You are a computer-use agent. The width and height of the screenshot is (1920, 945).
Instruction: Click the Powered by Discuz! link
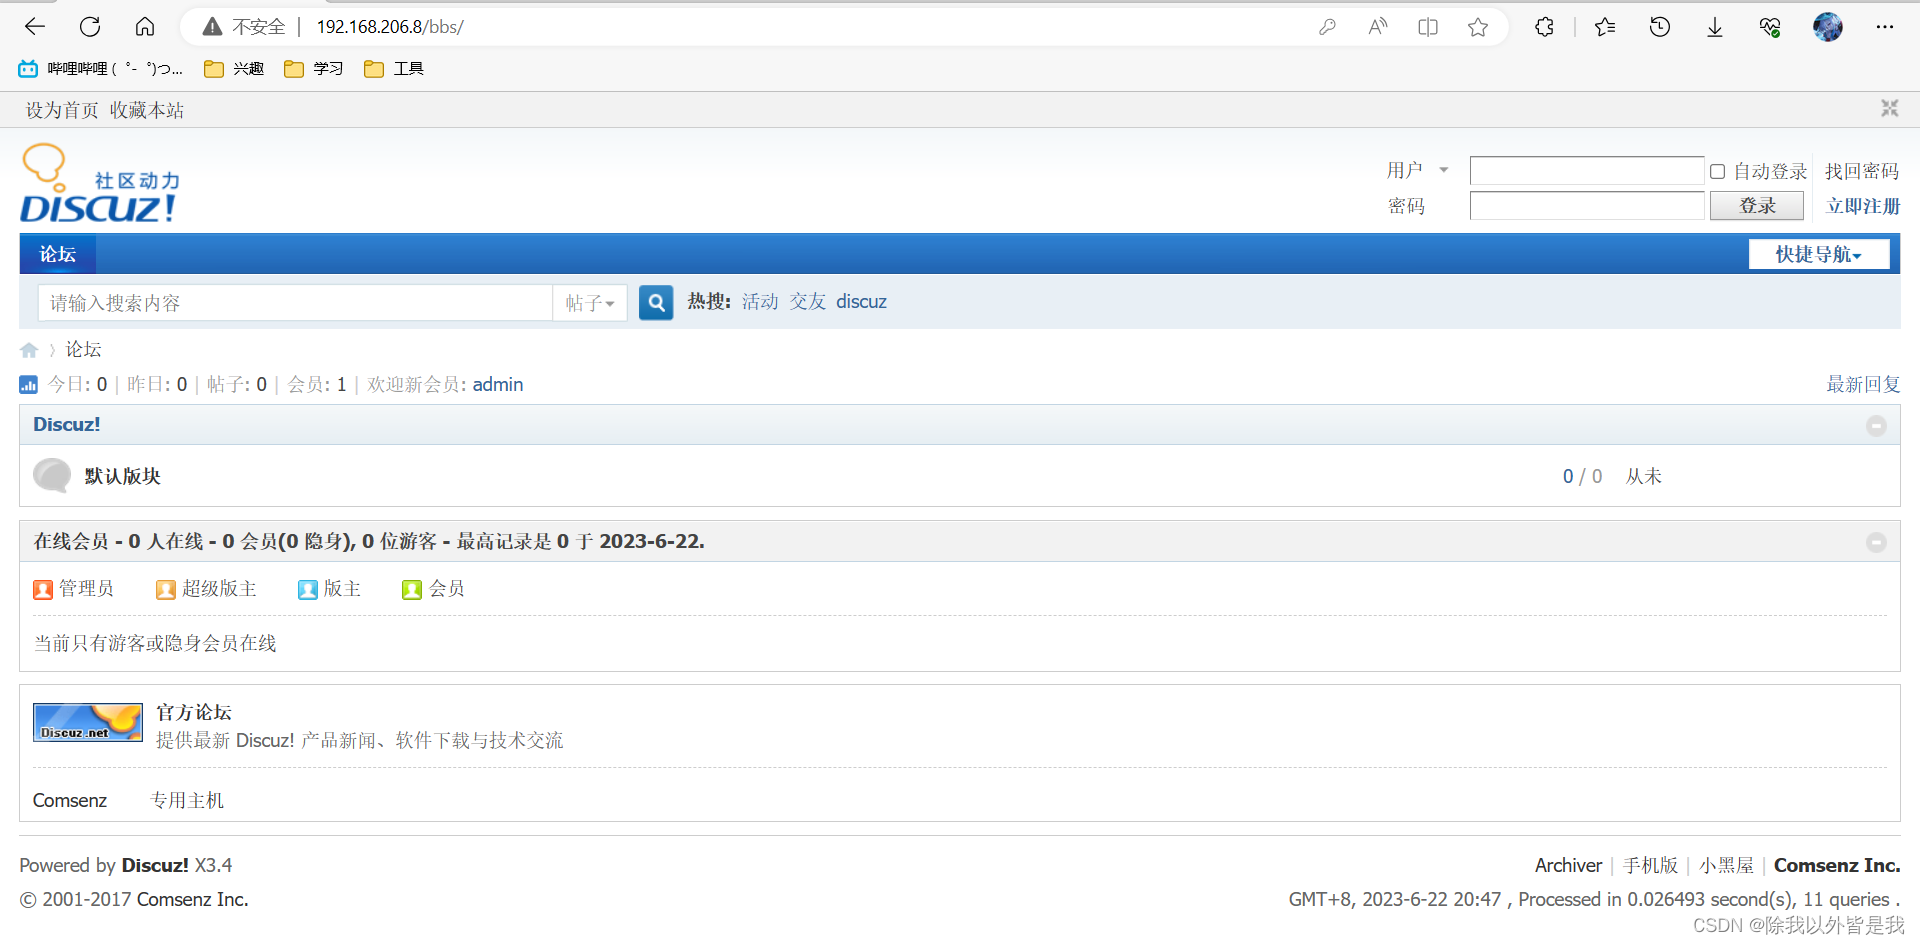(155, 865)
